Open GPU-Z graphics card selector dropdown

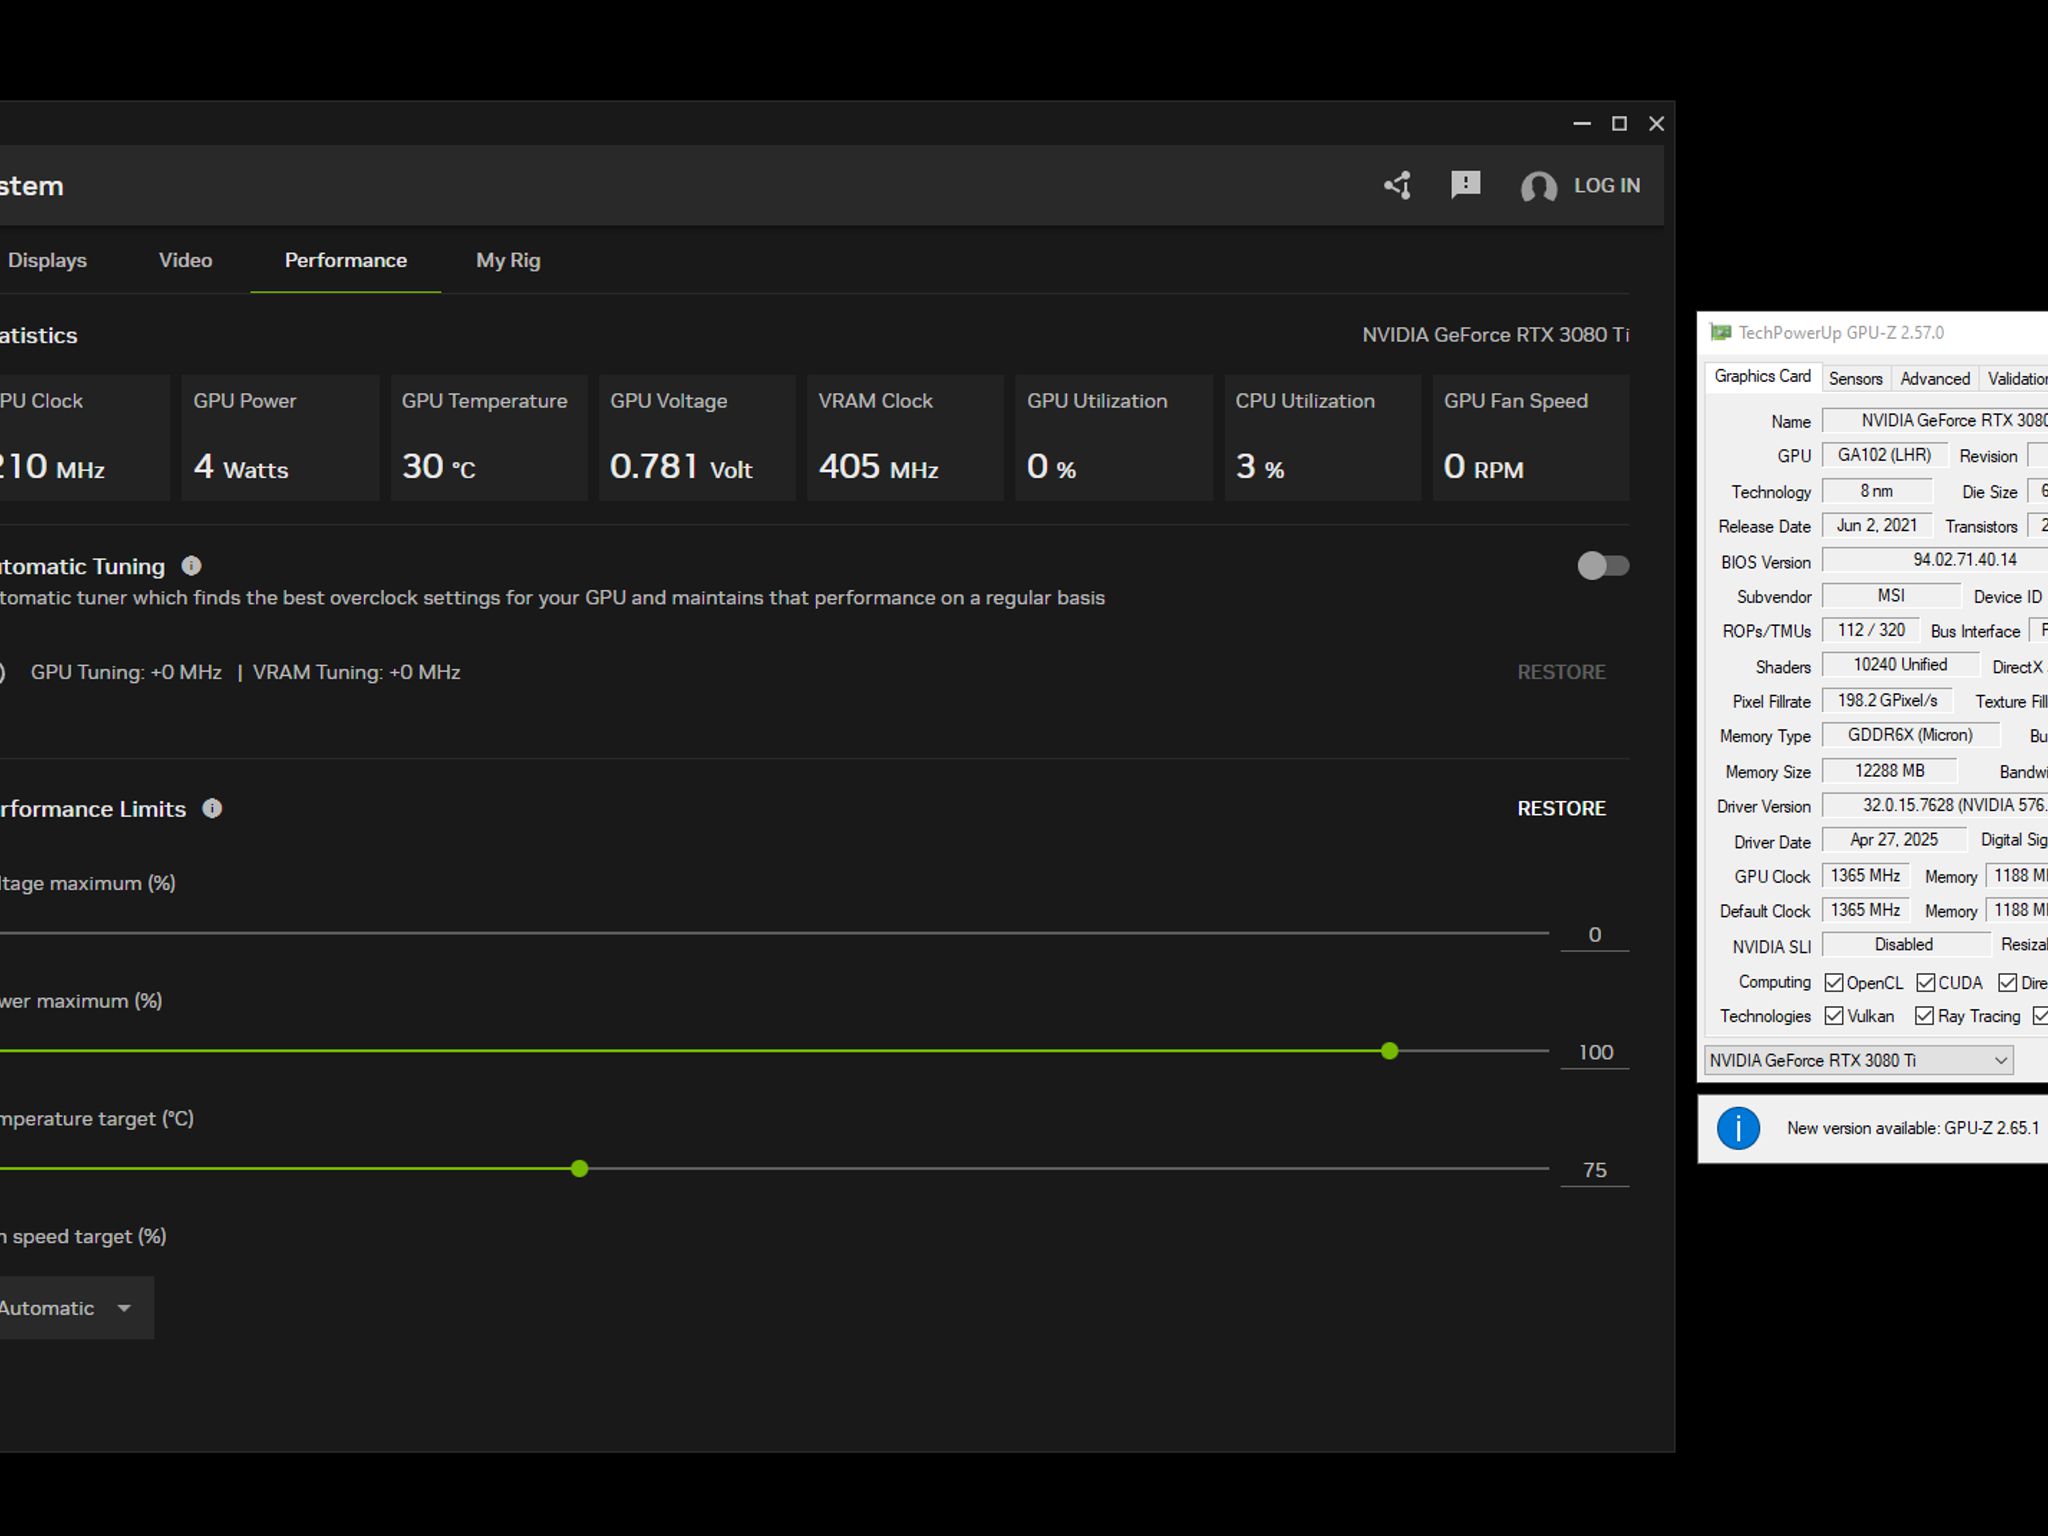click(1858, 1060)
